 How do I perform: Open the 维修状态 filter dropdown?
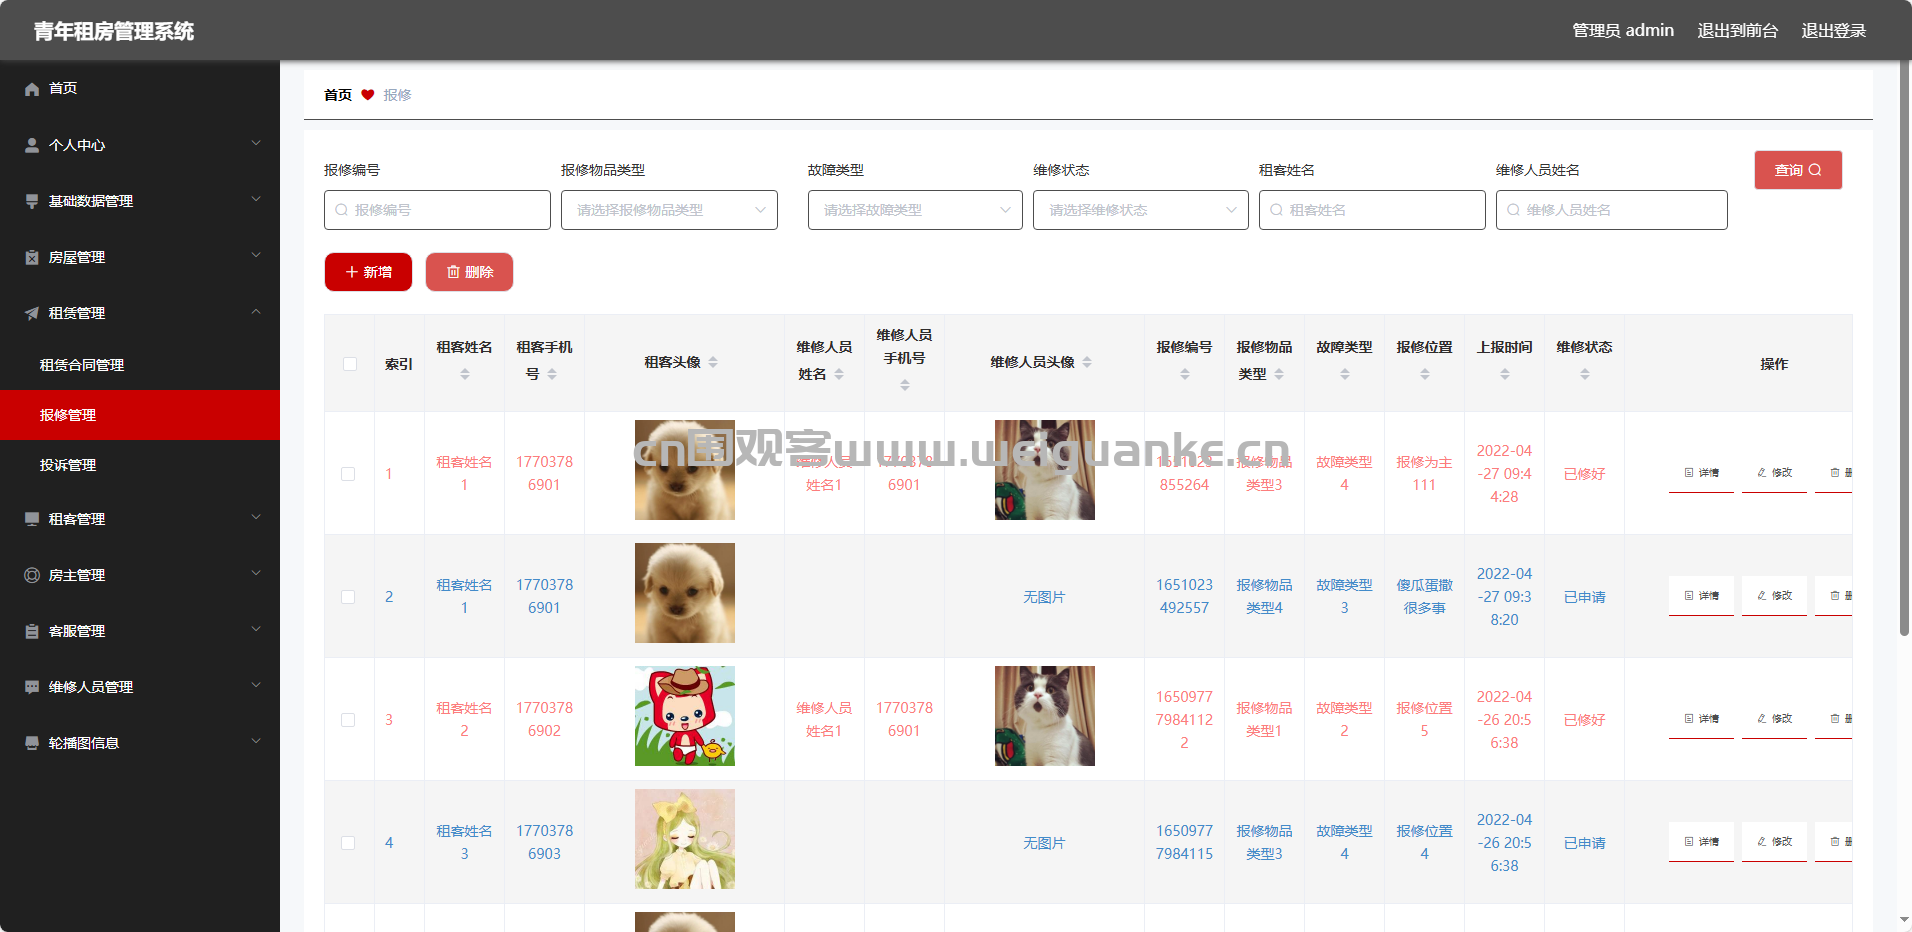pyautogui.click(x=1141, y=210)
